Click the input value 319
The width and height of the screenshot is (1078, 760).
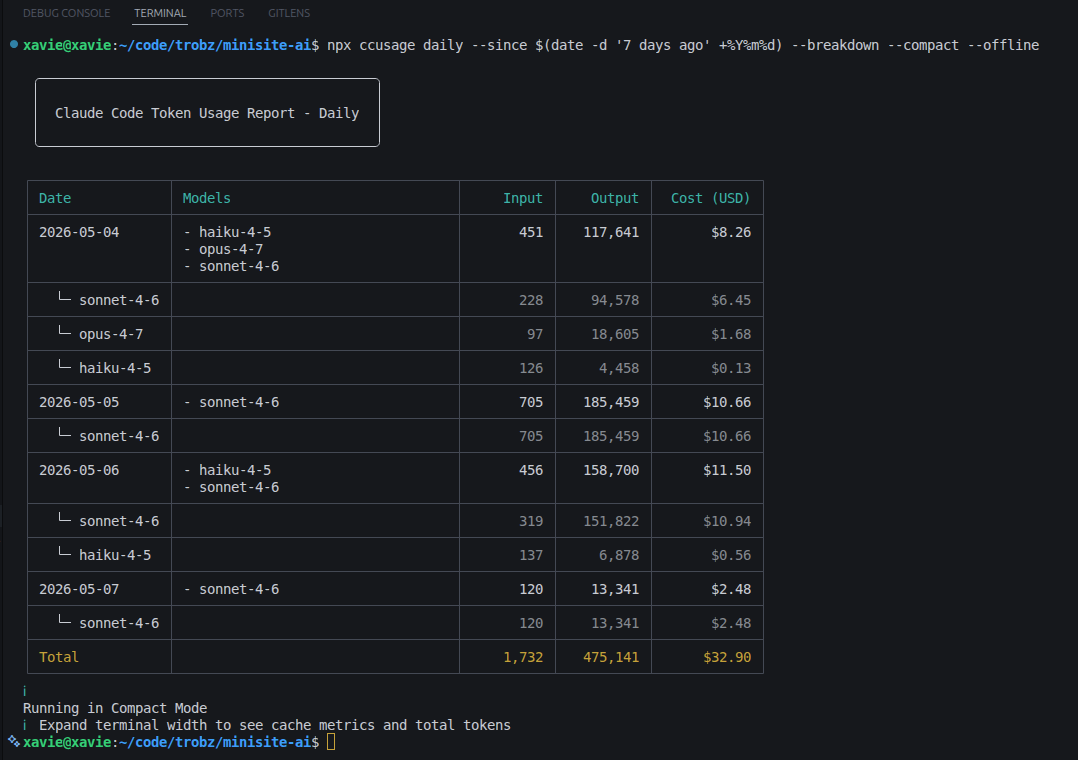click(531, 521)
